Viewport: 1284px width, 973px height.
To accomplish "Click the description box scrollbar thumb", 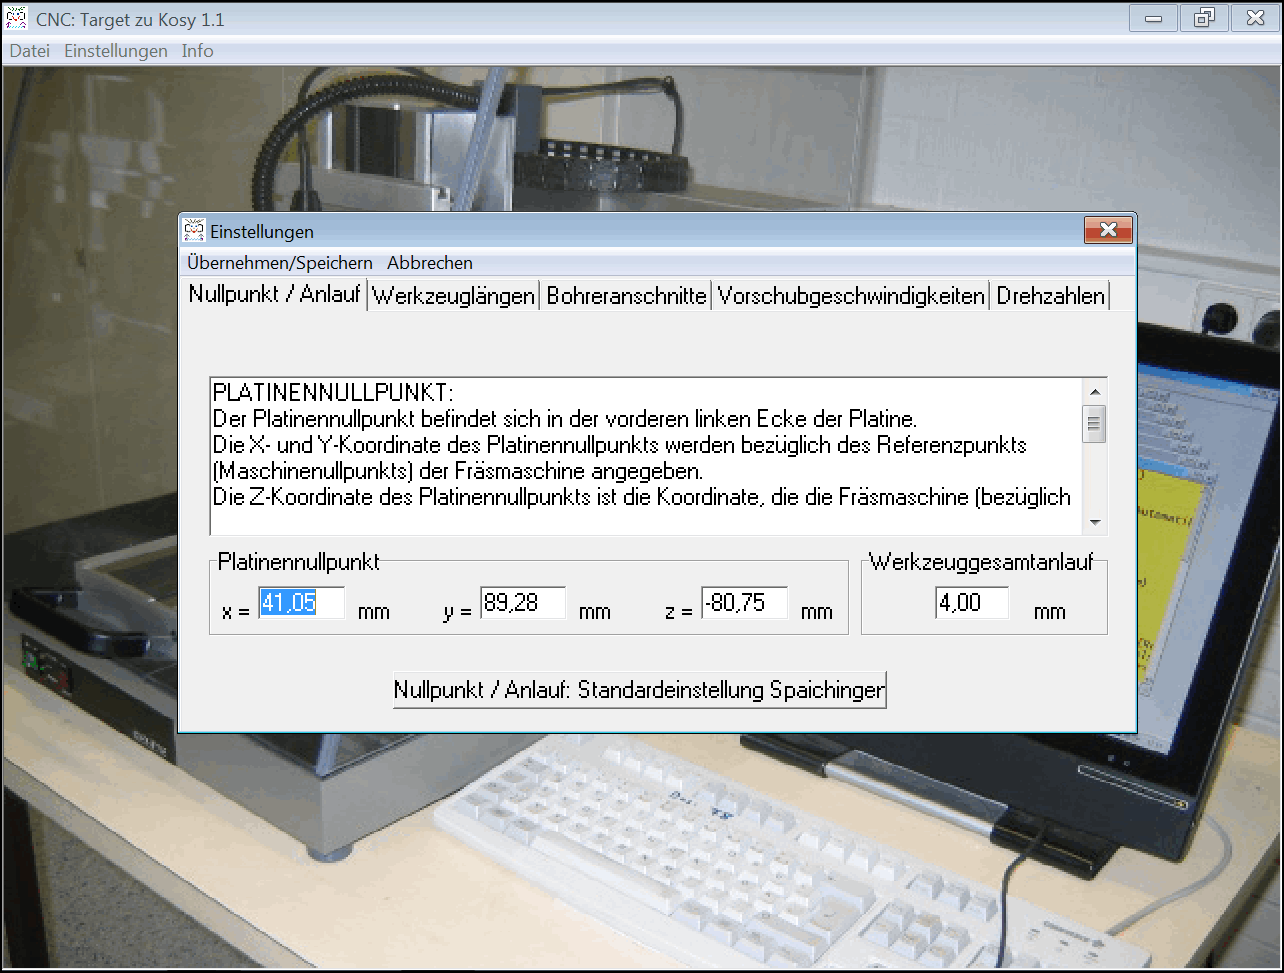I will [1094, 424].
